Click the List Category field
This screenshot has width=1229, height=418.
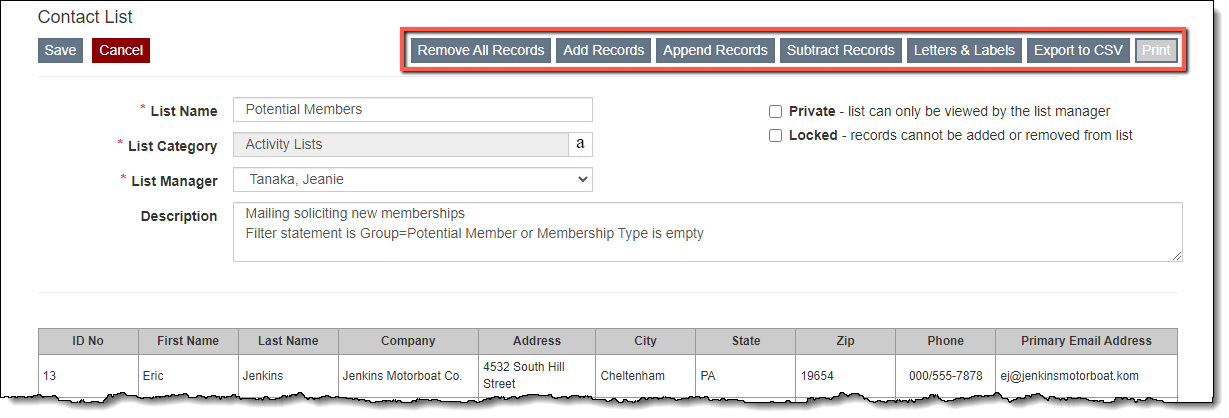pos(400,145)
